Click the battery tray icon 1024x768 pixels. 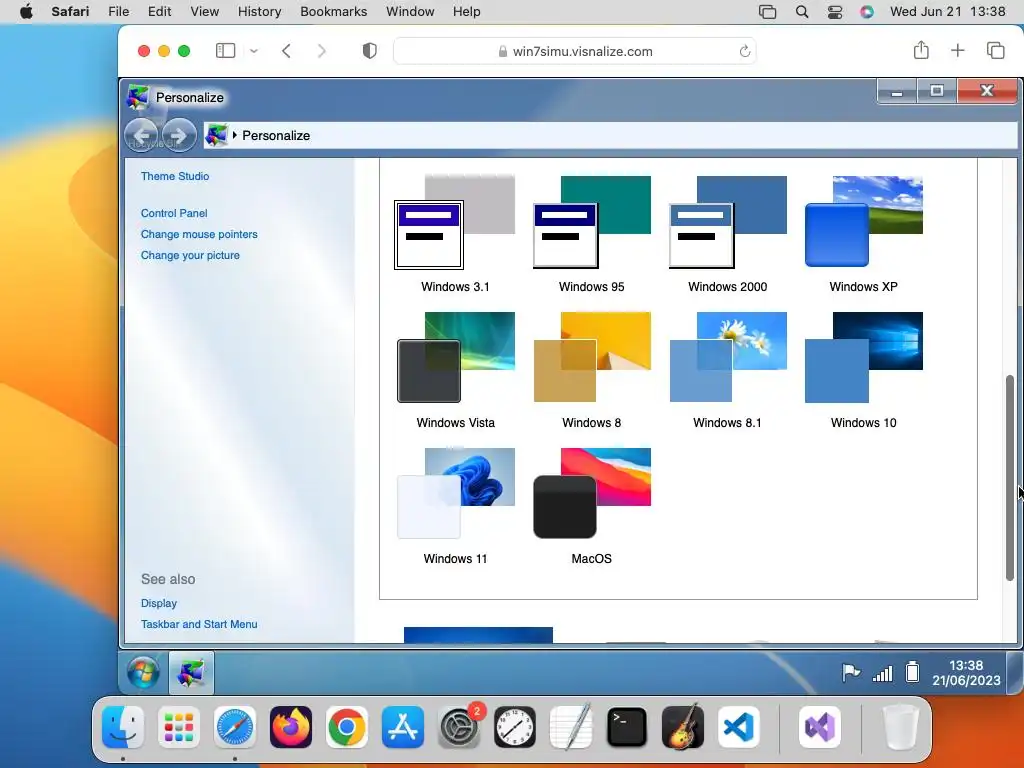click(912, 671)
